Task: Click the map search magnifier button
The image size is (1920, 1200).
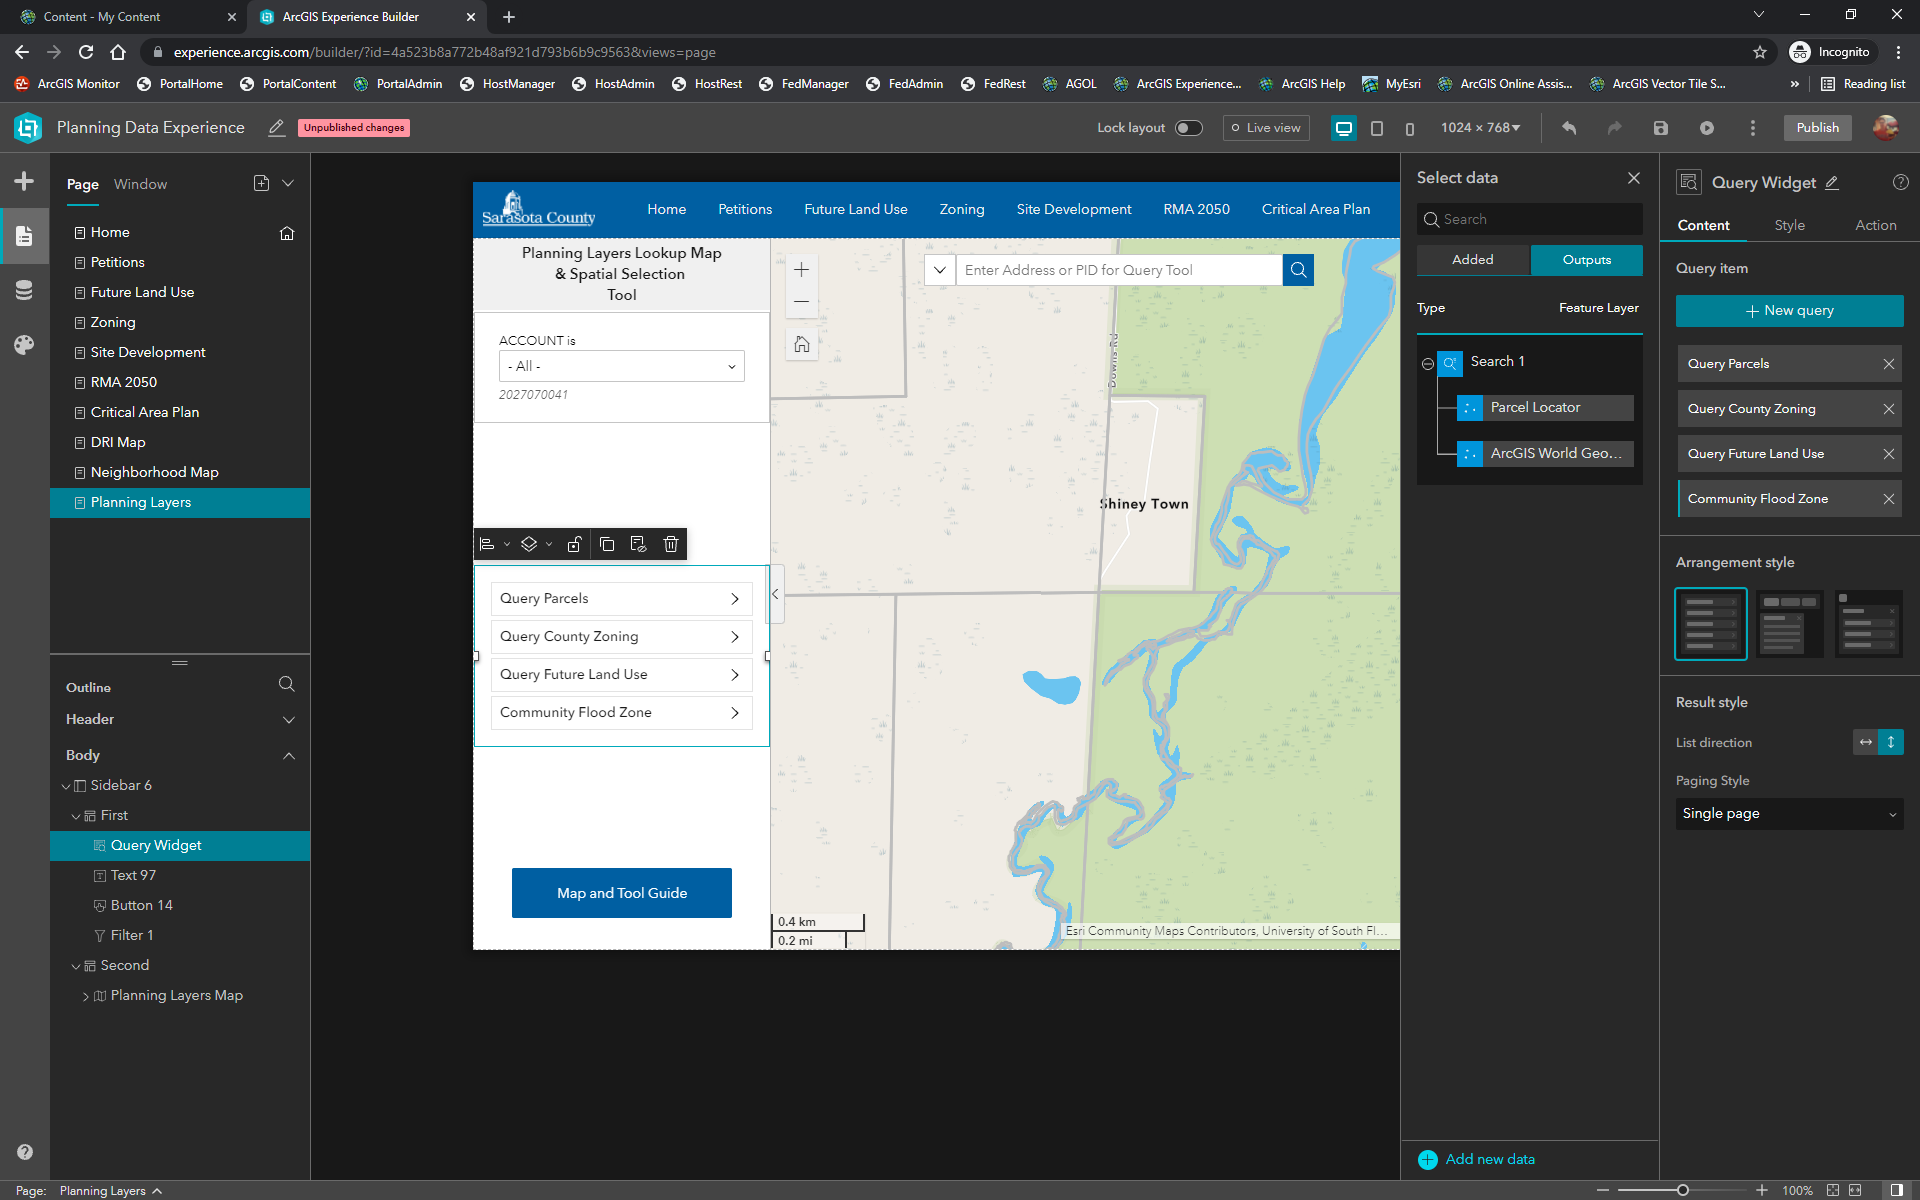Action: (x=1298, y=270)
